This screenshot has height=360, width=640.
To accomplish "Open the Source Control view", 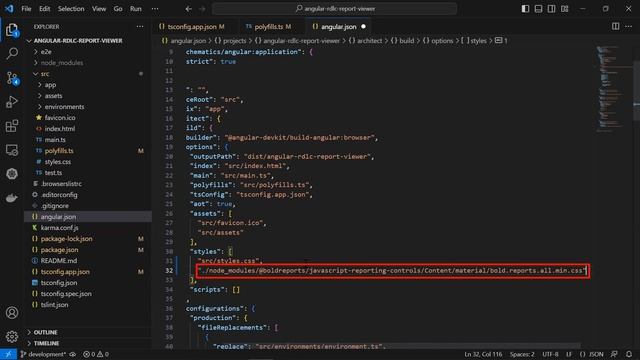I will pyautogui.click(x=12, y=78).
